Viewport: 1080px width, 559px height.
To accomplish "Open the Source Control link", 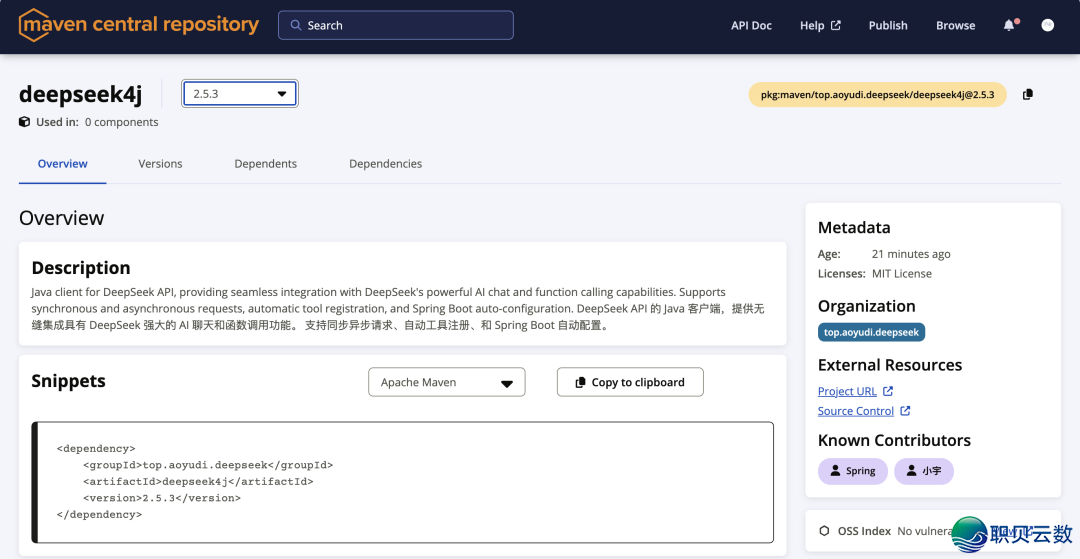I will coord(855,412).
